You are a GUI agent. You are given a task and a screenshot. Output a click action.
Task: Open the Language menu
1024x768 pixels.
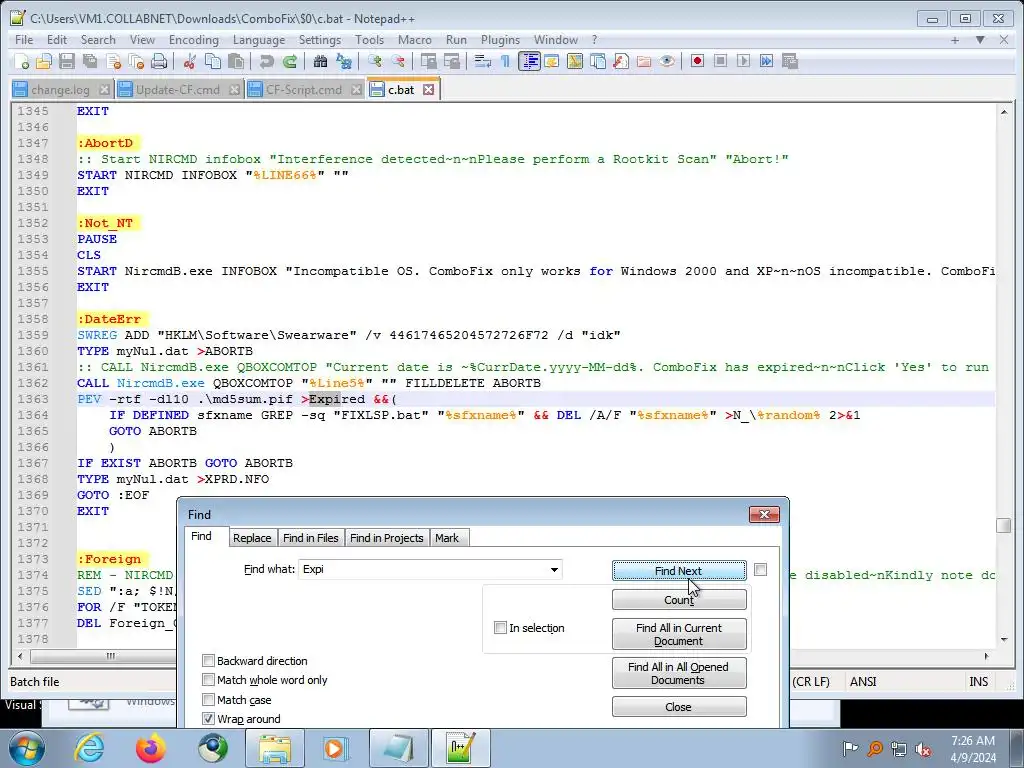pos(259,40)
